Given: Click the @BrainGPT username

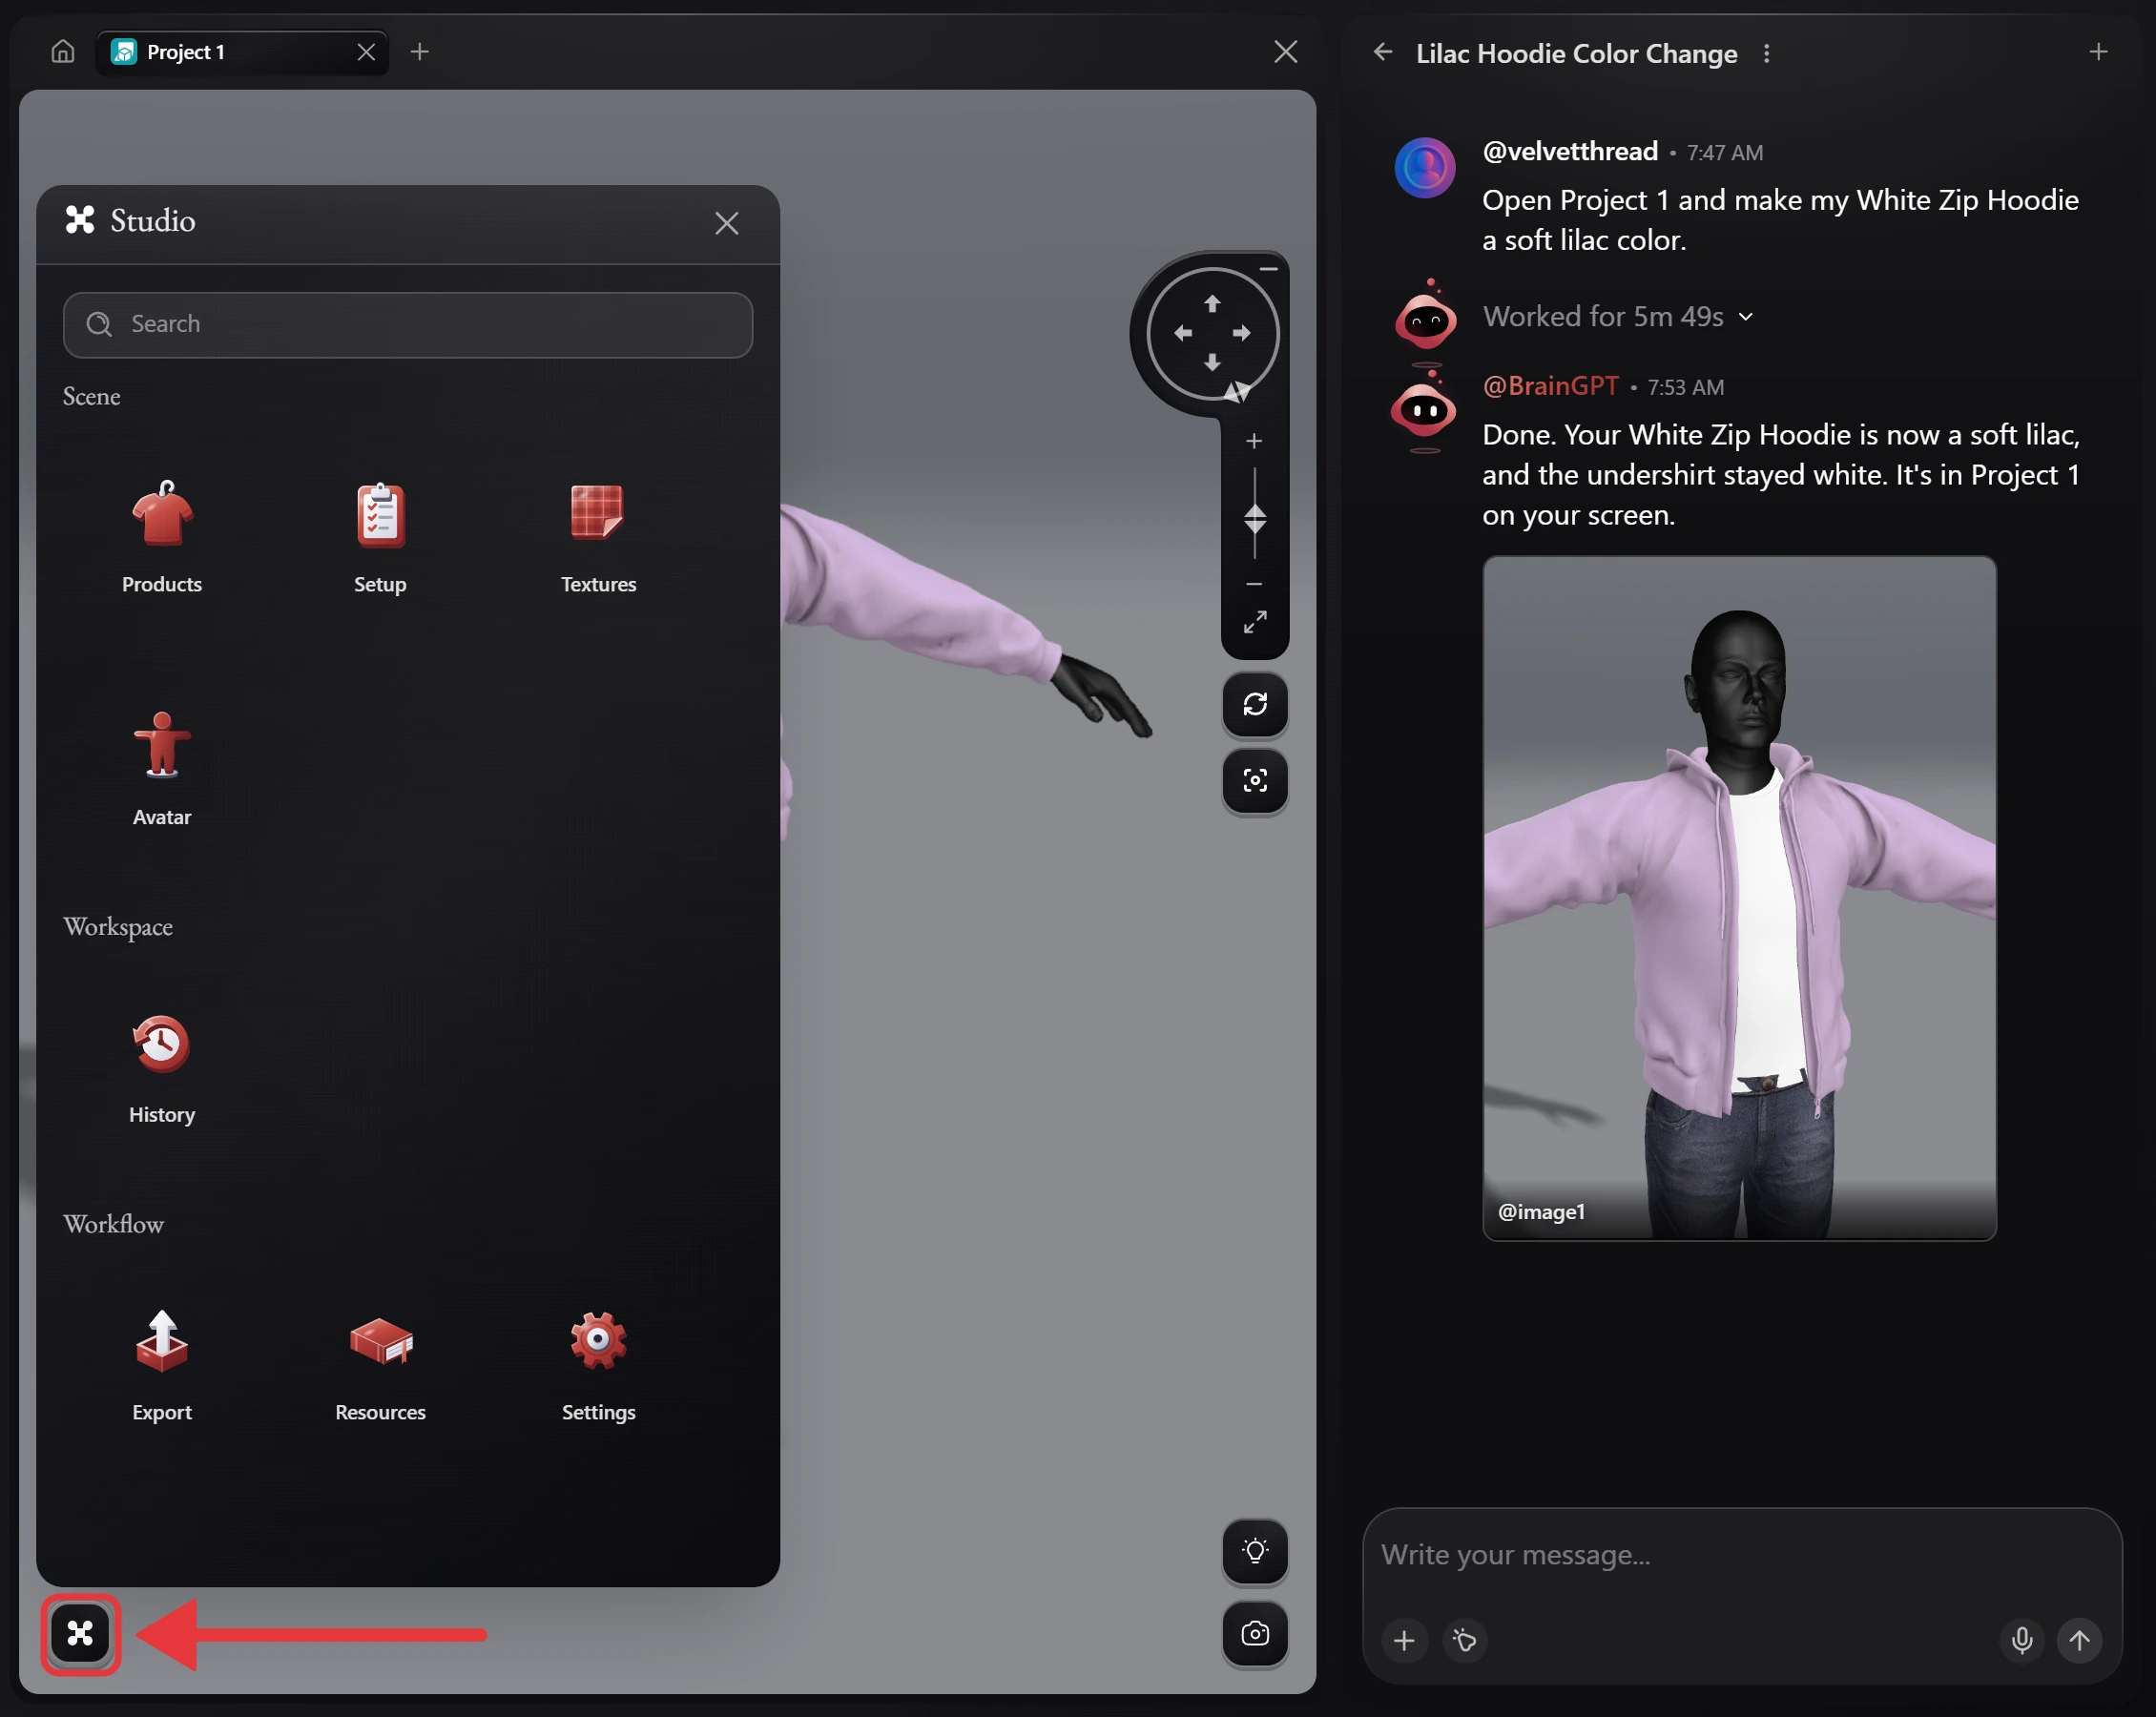Looking at the screenshot, I should [1550, 386].
